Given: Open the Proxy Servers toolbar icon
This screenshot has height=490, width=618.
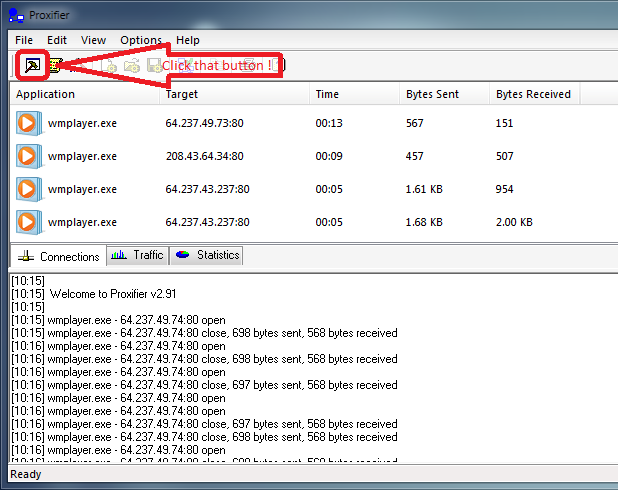Looking at the screenshot, I should 56,65.
